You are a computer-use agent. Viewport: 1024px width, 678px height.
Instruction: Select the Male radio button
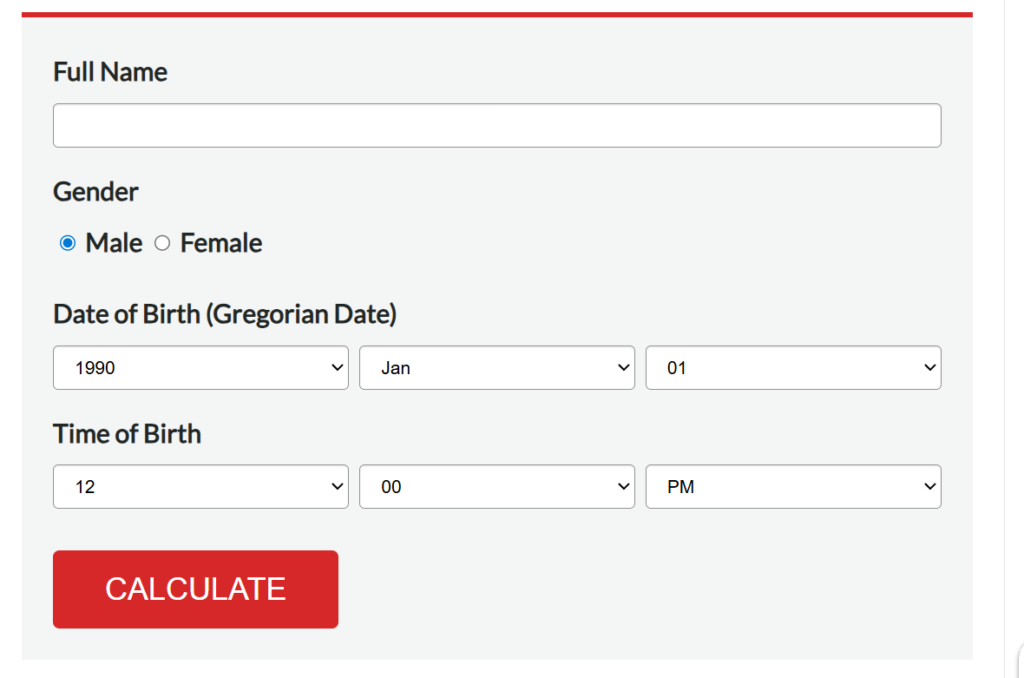tap(67, 243)
